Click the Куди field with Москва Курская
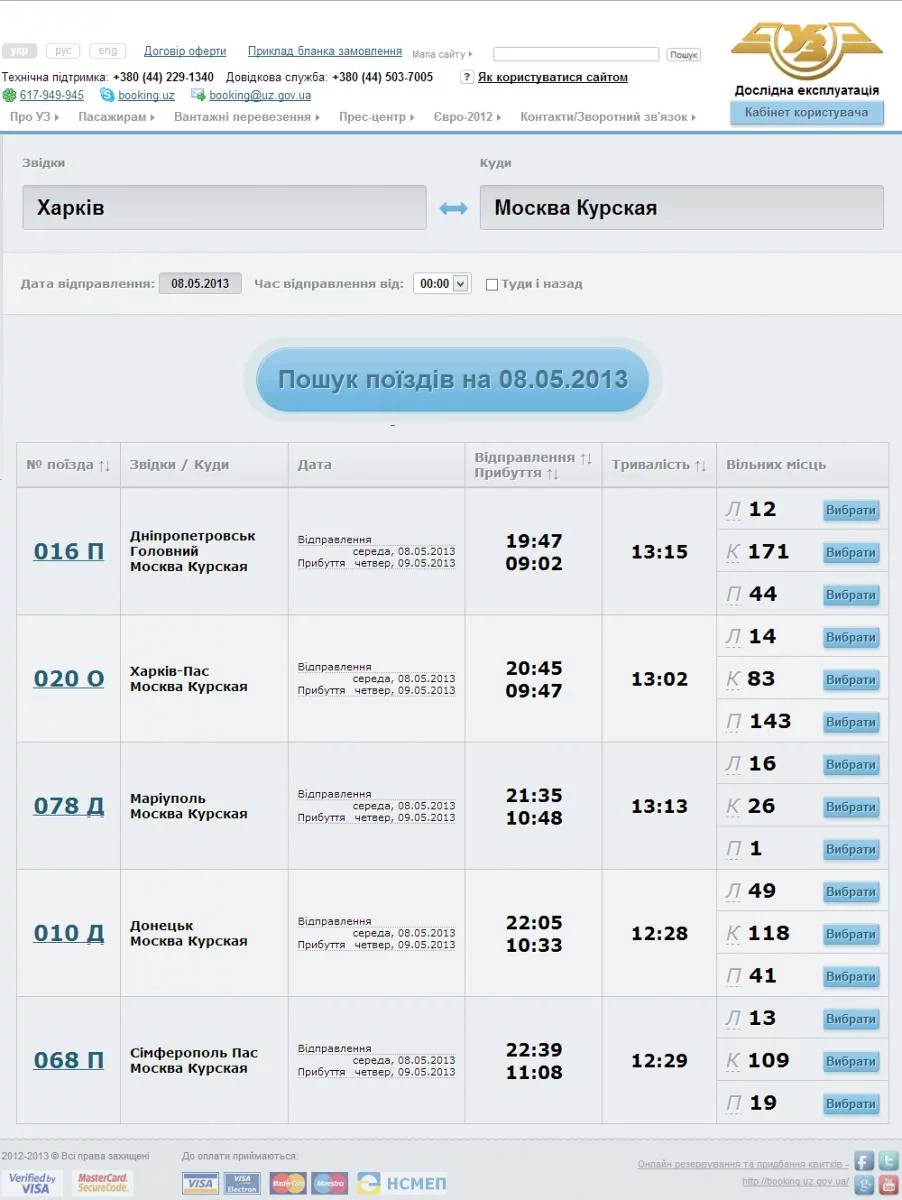The width and height of the screenshot is (902, 1200). coord(682,208)
